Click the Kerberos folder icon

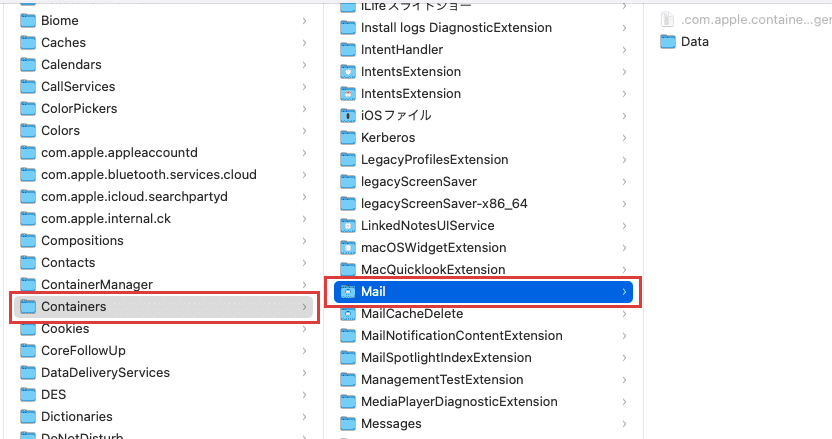point(348,137)
